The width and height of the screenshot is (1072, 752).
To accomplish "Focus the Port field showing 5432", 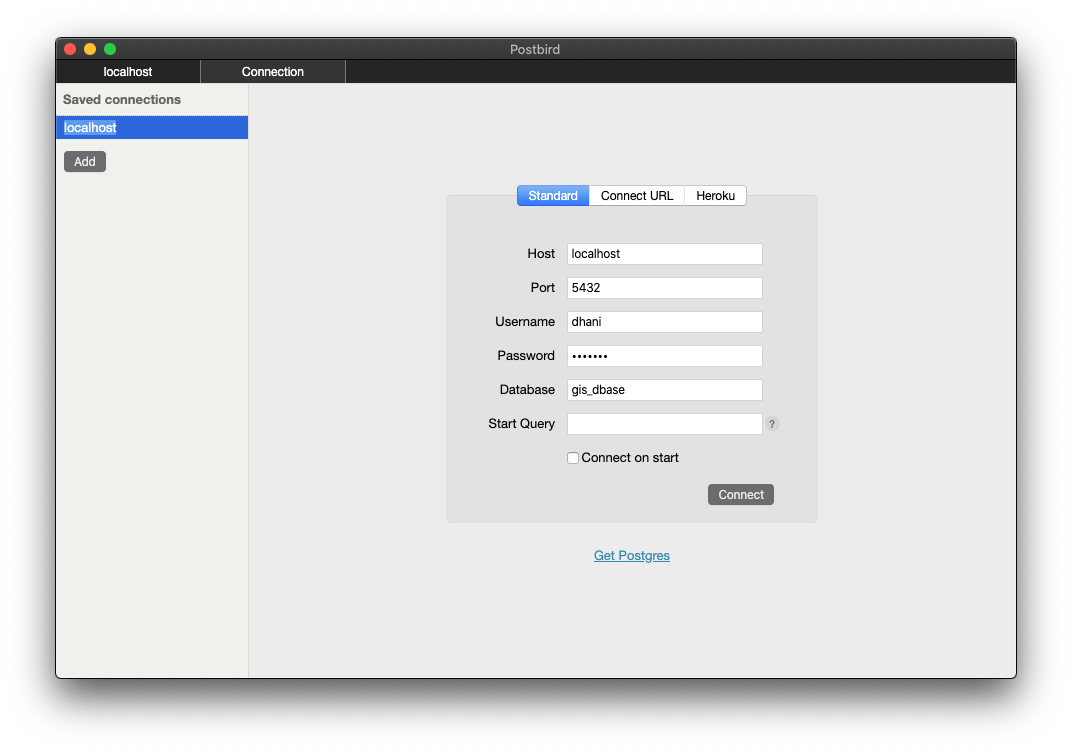I will [664, 288].
